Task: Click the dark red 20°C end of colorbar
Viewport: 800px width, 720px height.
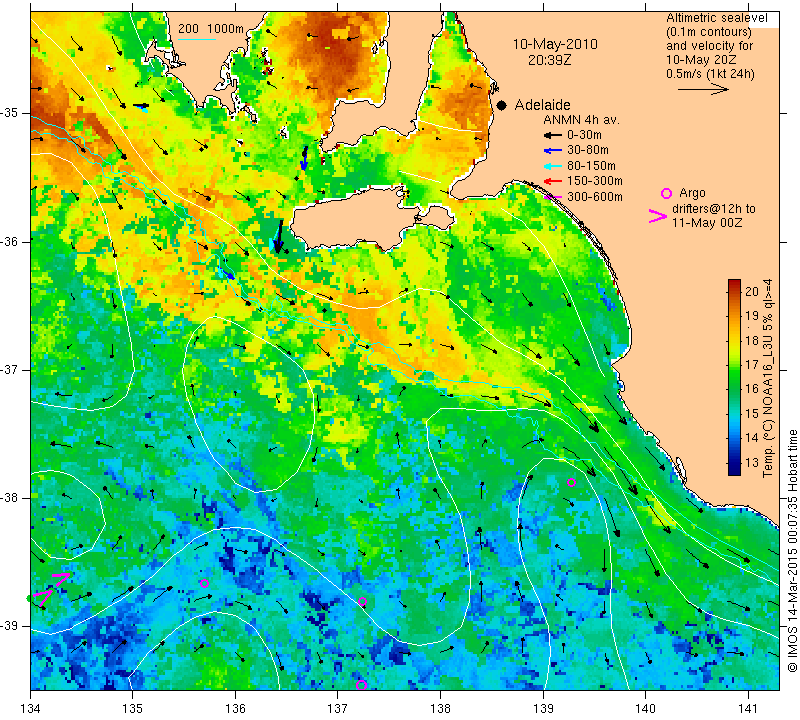Action: pyautogui.click(x=734, y=283)
